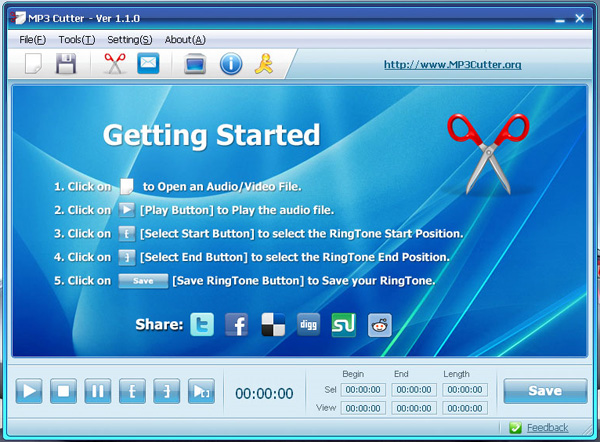
Task: Click the start bracket icon in step 3
Action: (127, 234)
